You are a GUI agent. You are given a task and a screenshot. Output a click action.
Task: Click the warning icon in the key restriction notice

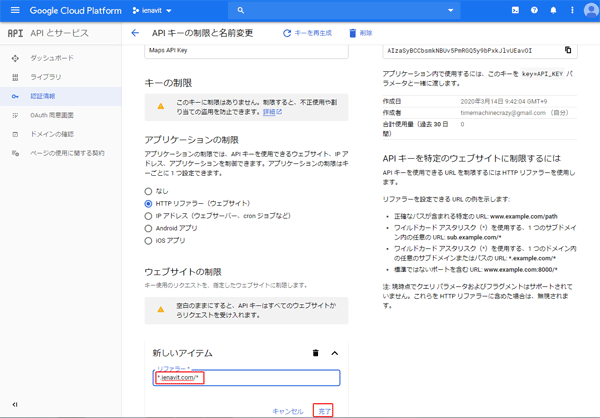[161, 106]
